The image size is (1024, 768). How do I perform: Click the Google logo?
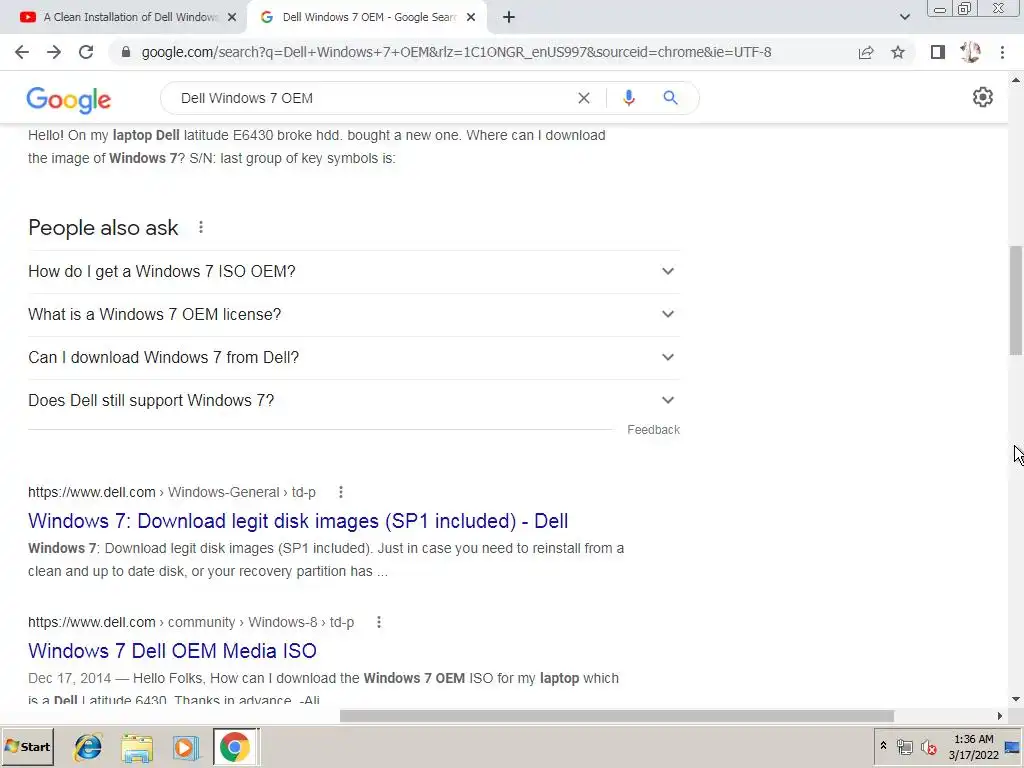tap(69, 99)
